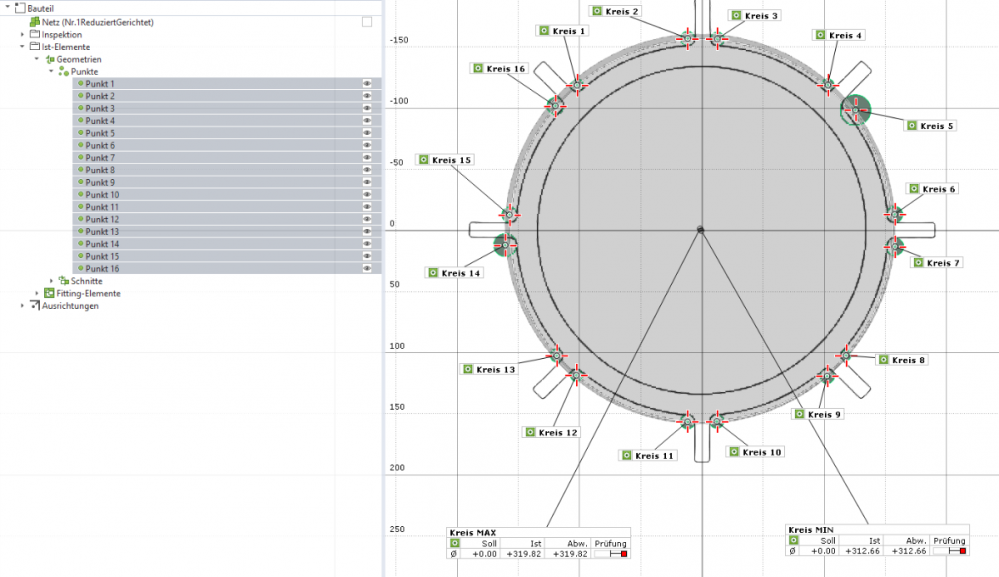The image size is (999, 577).
Task: Click the Fitting-Elemente icon
Action: (x=49, y=293)
